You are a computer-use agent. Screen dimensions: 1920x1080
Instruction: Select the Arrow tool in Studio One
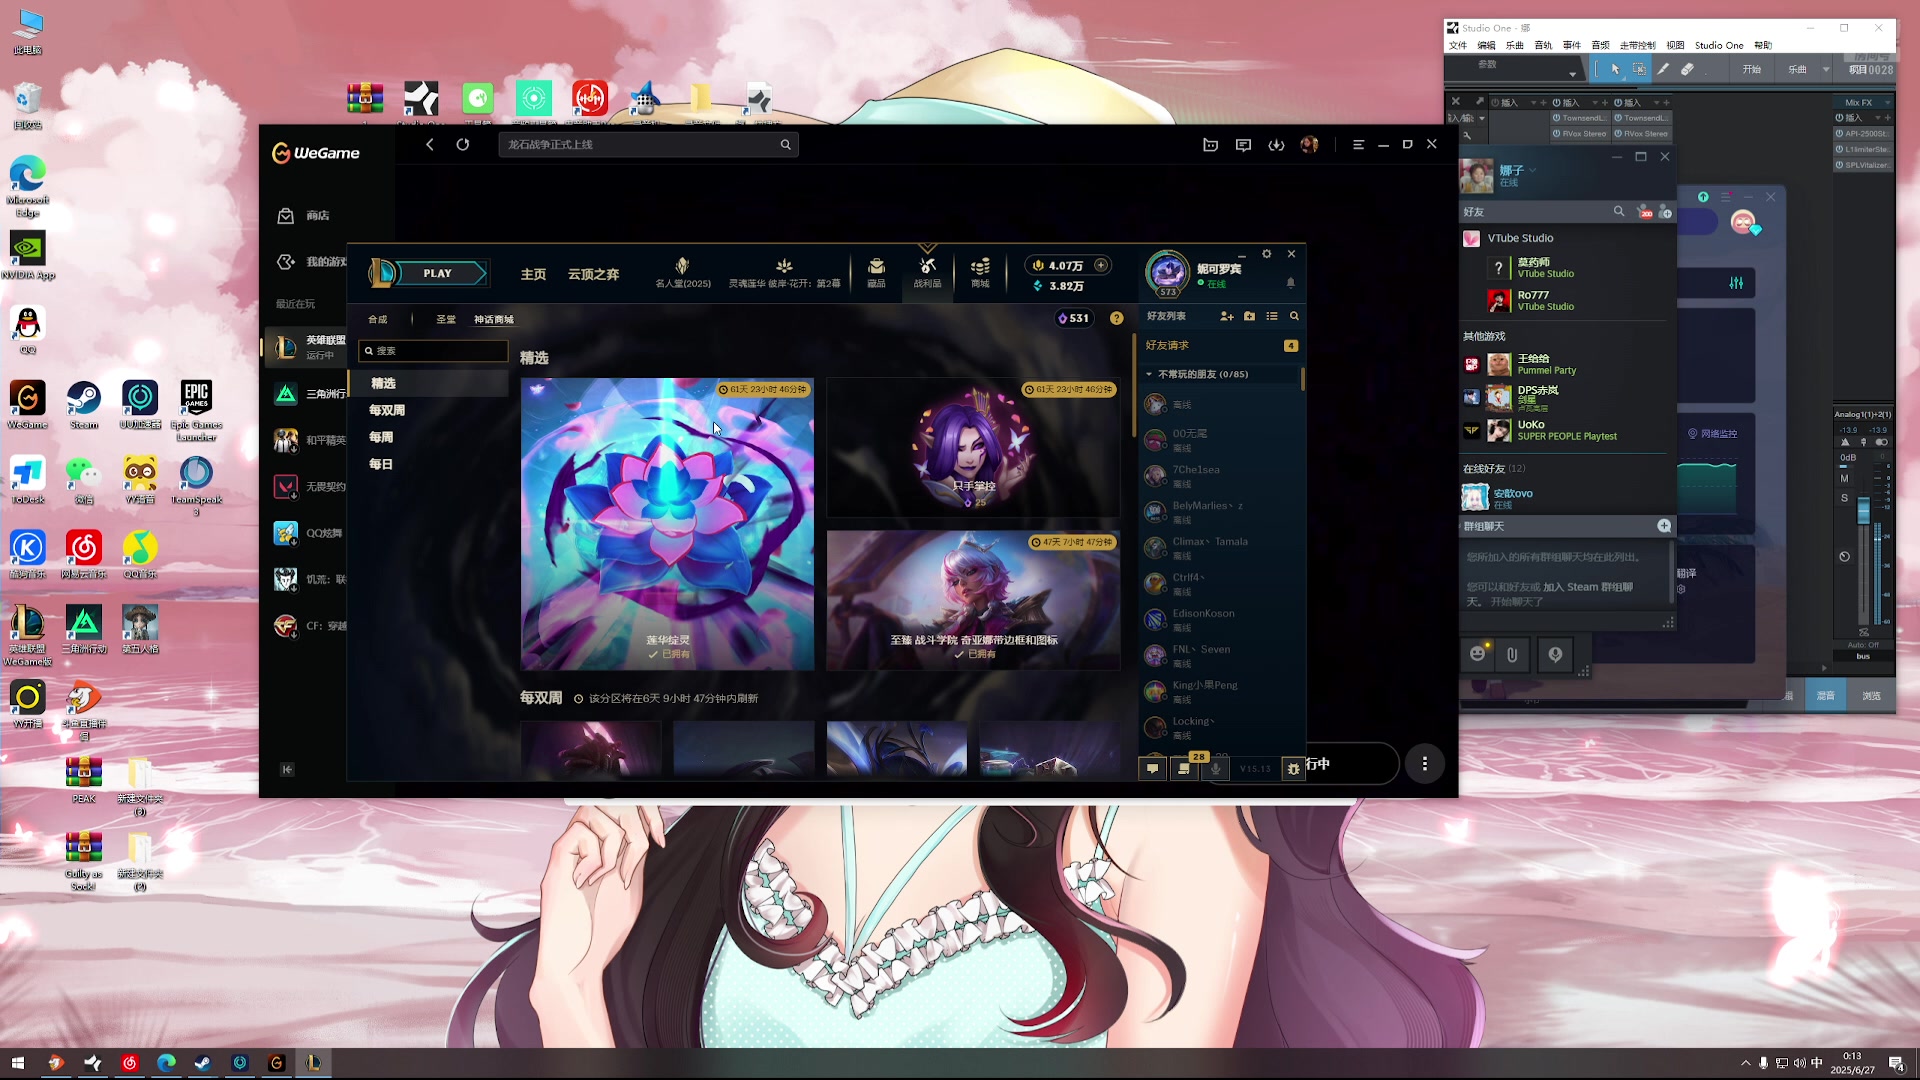1615,69
